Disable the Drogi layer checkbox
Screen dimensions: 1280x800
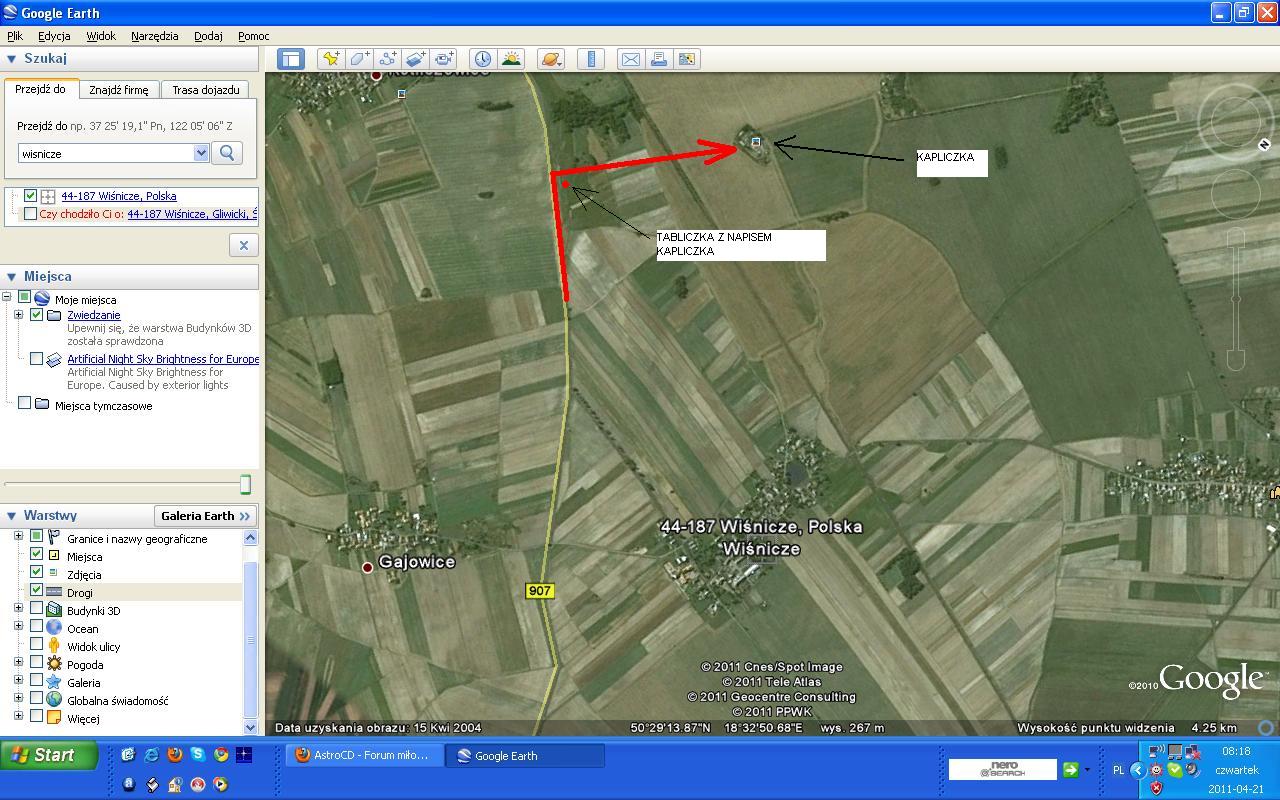point(37,591)
